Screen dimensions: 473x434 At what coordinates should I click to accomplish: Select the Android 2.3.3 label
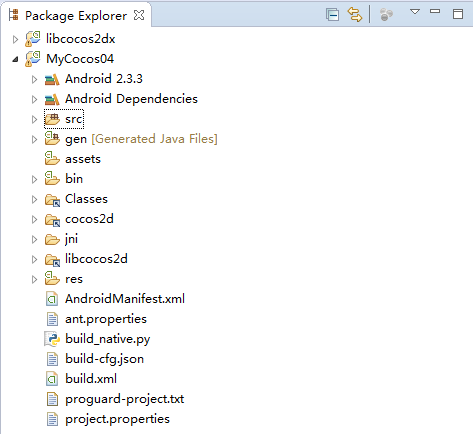tap(104, 79)
